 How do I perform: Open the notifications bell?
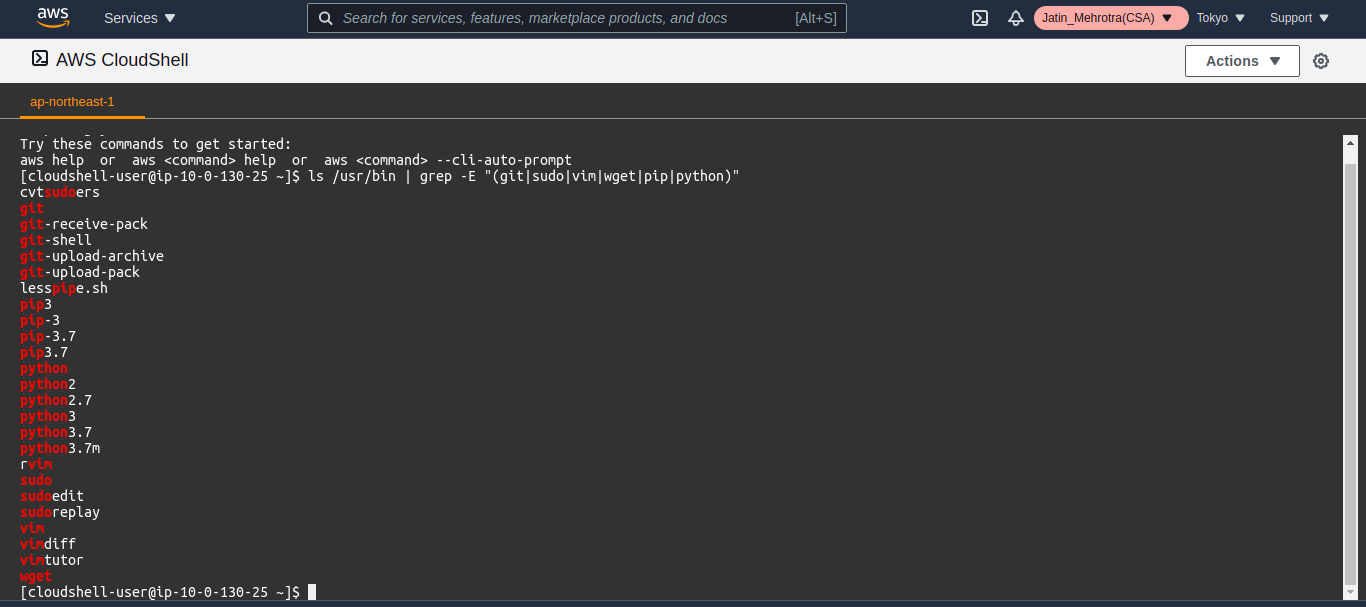1016,18
